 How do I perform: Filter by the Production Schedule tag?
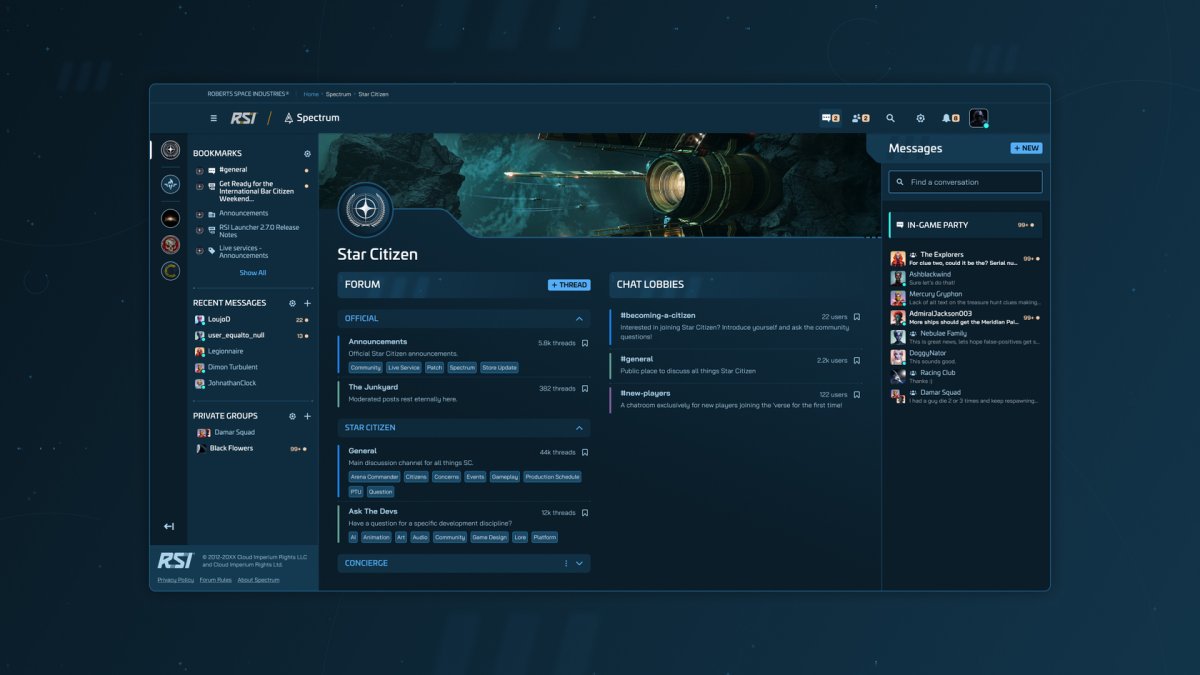pyautogui.click(x=553, y=477)
